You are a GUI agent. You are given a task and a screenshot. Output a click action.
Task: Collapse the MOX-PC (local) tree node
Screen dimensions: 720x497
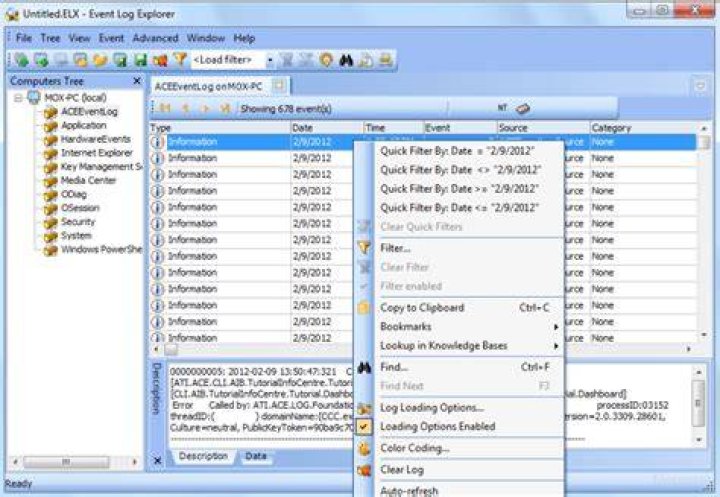[x=18, y=98]
